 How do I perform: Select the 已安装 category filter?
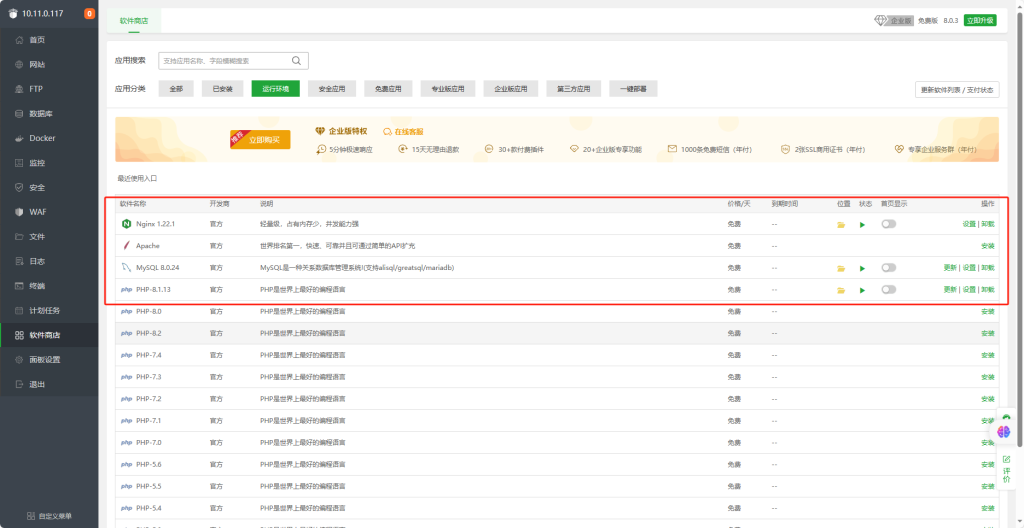click(223, 89)
